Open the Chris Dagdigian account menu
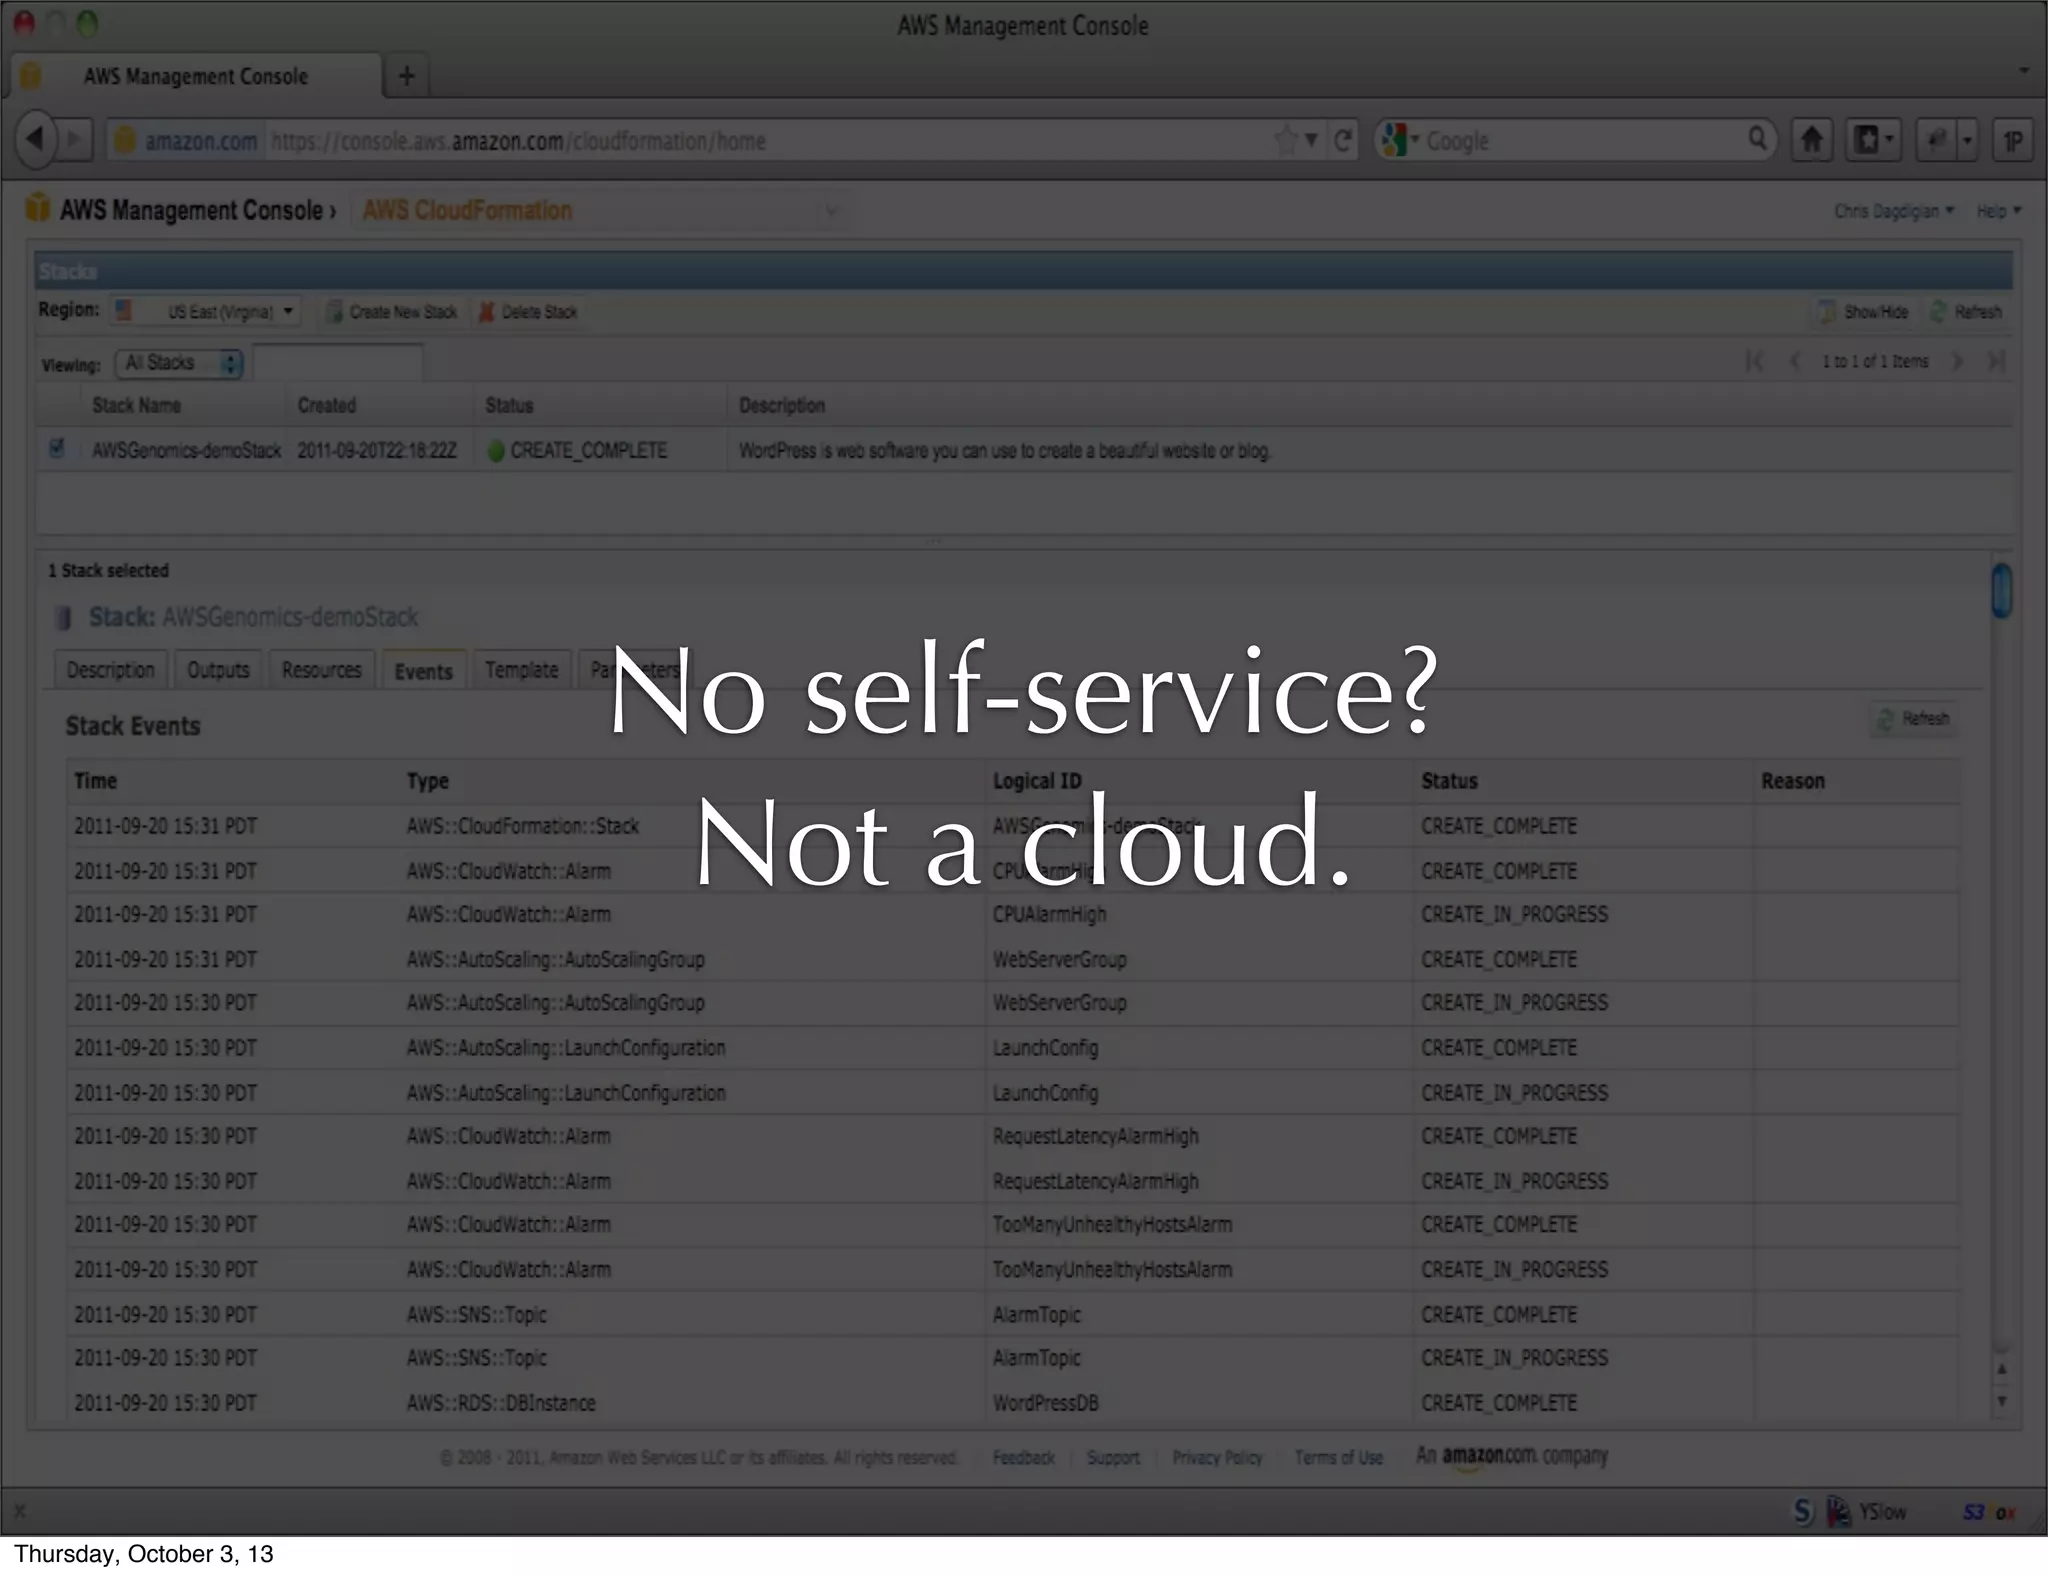Viewport: 2048px width, 1576px height. [1893, 211]
